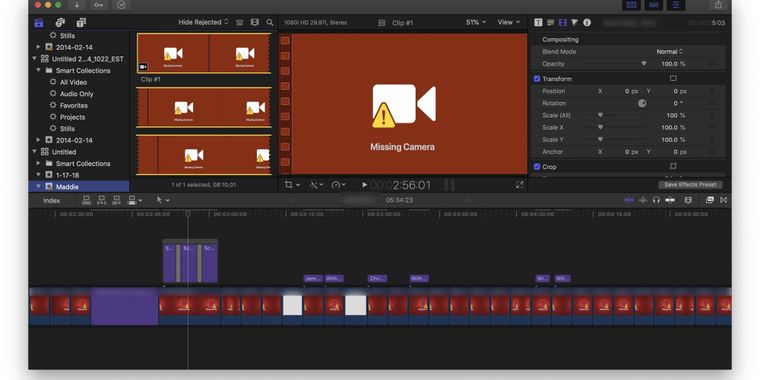Screen dimensions: 760x380
Task: Select the Maddie event in sidebar
Action: tap(79, 187)
